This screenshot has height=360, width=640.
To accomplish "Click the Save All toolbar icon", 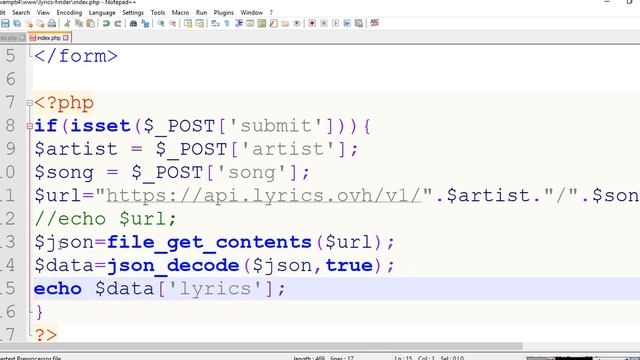I will pos(17,23).
